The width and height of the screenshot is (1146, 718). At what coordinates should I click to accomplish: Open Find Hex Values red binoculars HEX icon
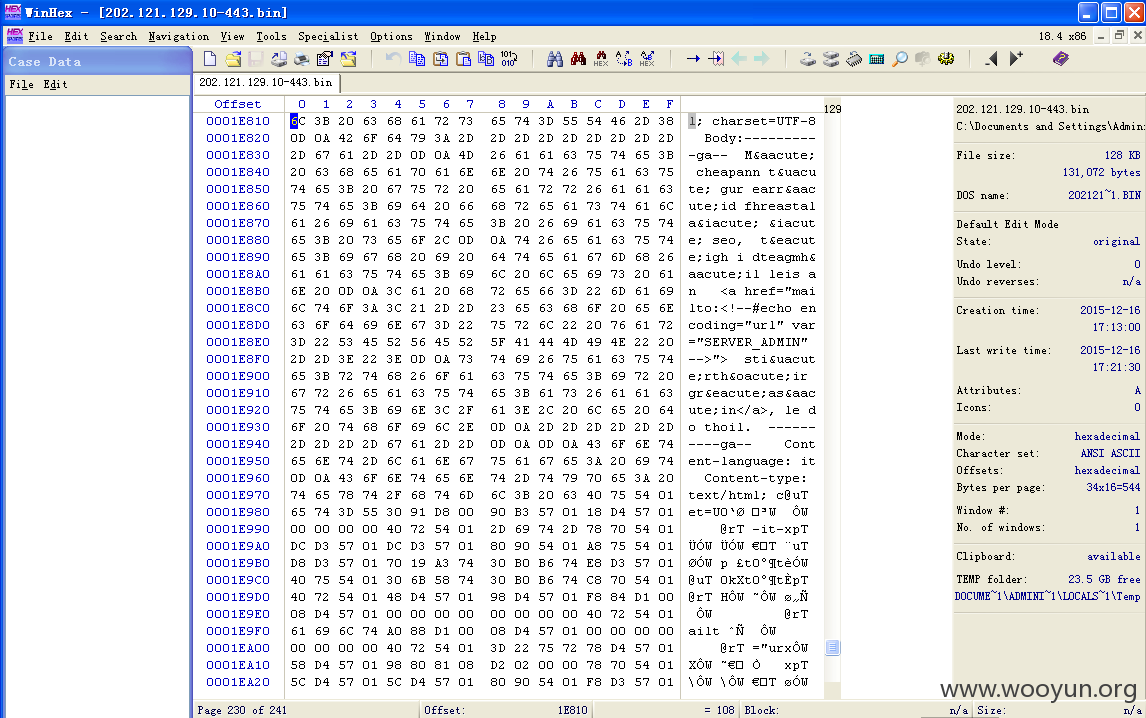pos(601,58)
